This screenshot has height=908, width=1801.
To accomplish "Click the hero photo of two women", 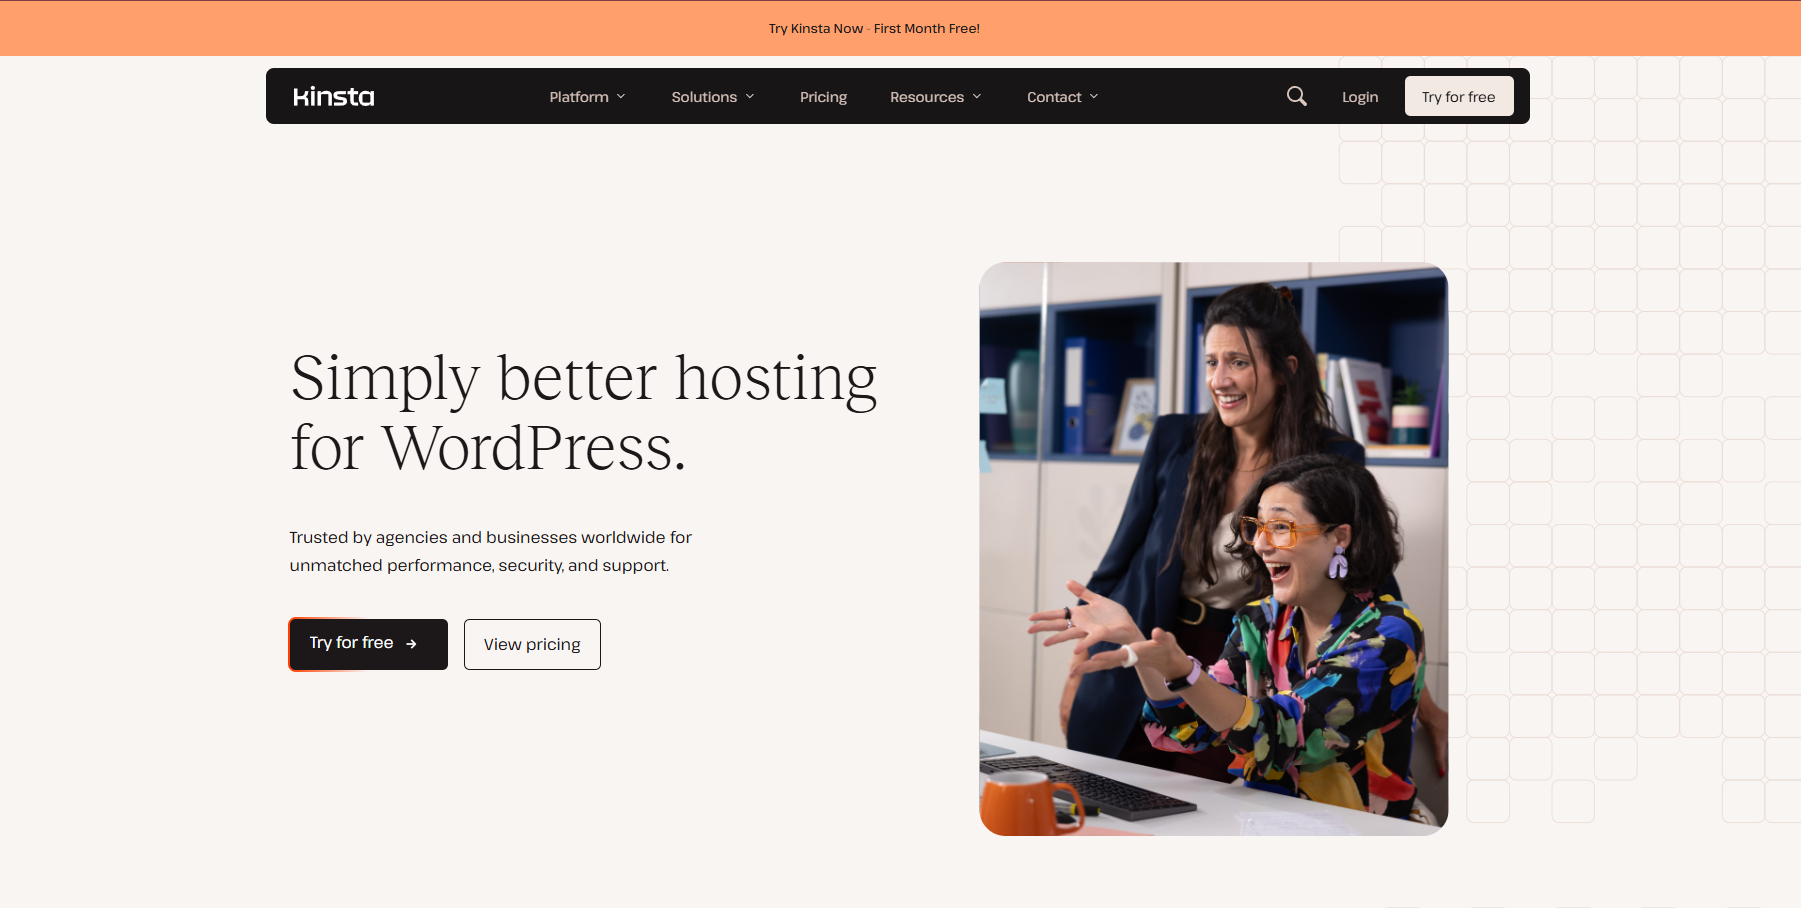I will coord(1213,548).
